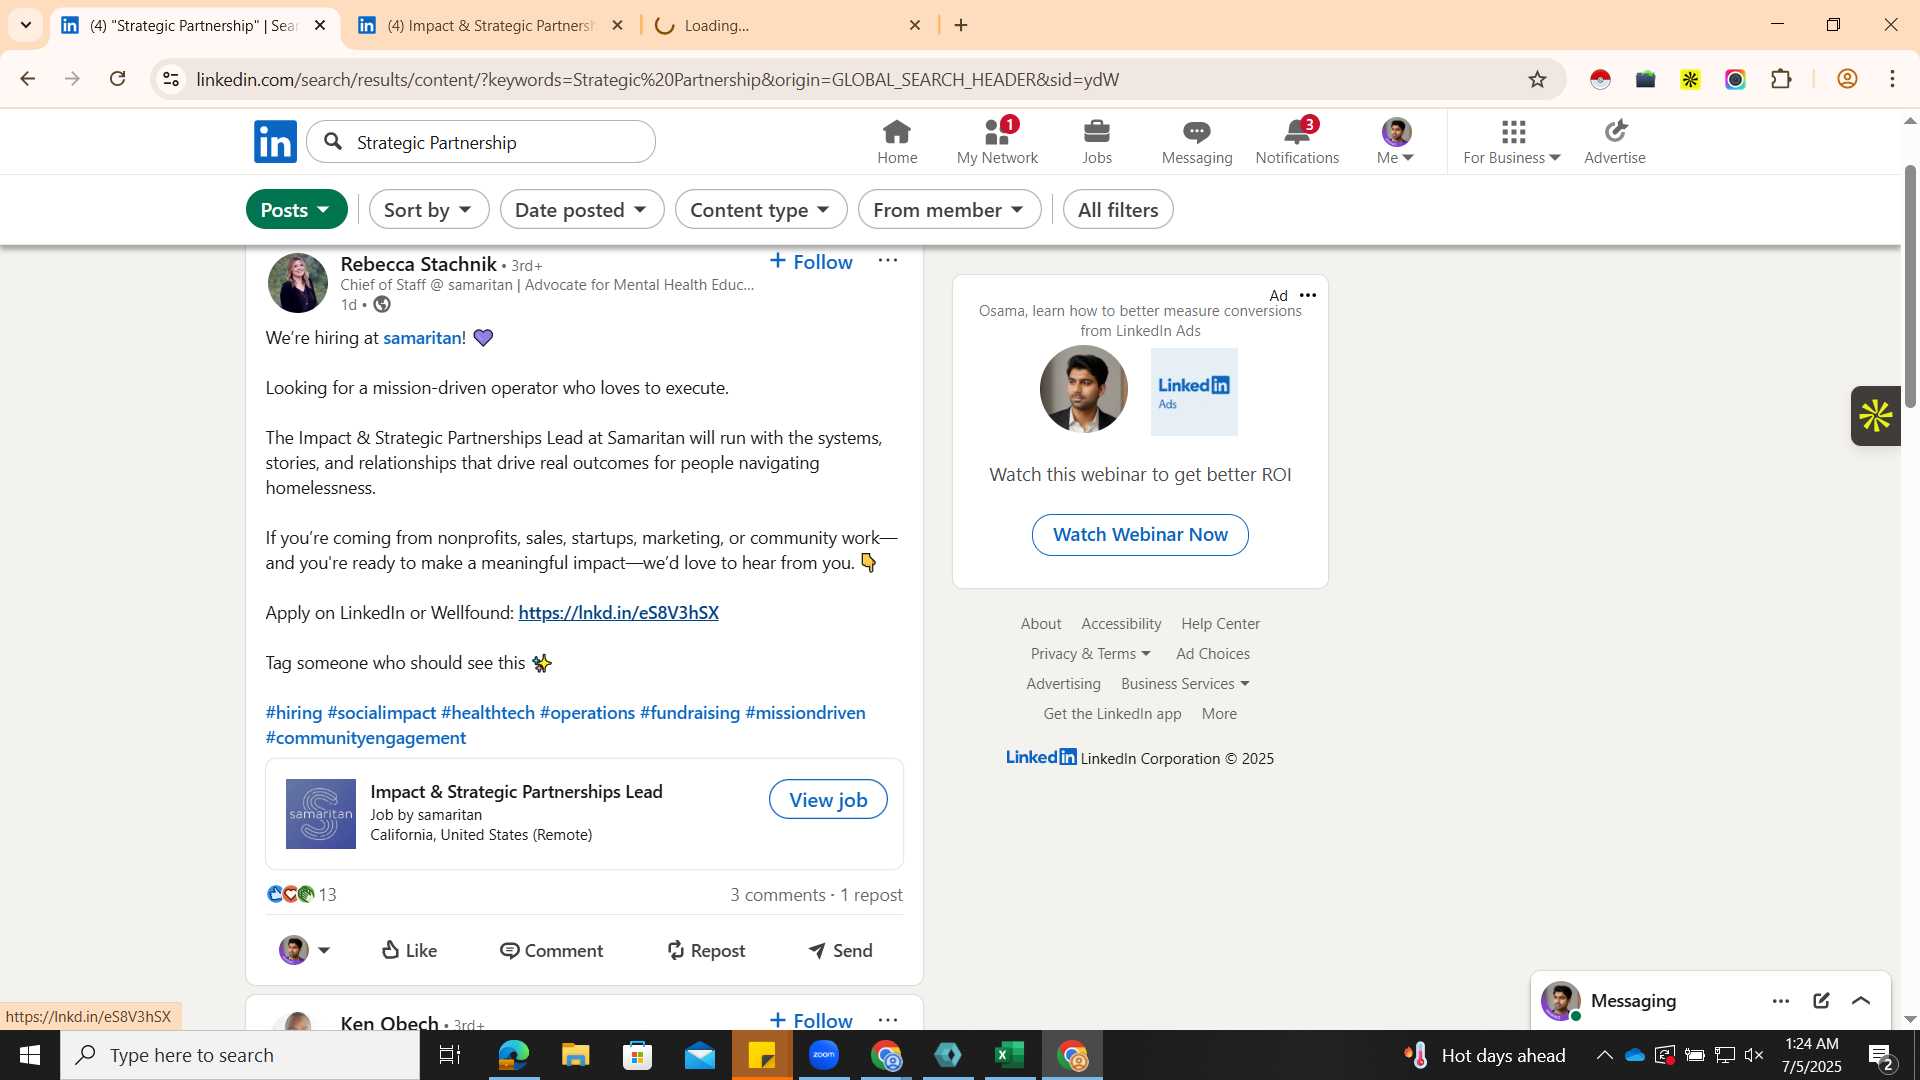Open Excel from the taskbar
The image size is (1920, 1080).
click(1010, 1056)
